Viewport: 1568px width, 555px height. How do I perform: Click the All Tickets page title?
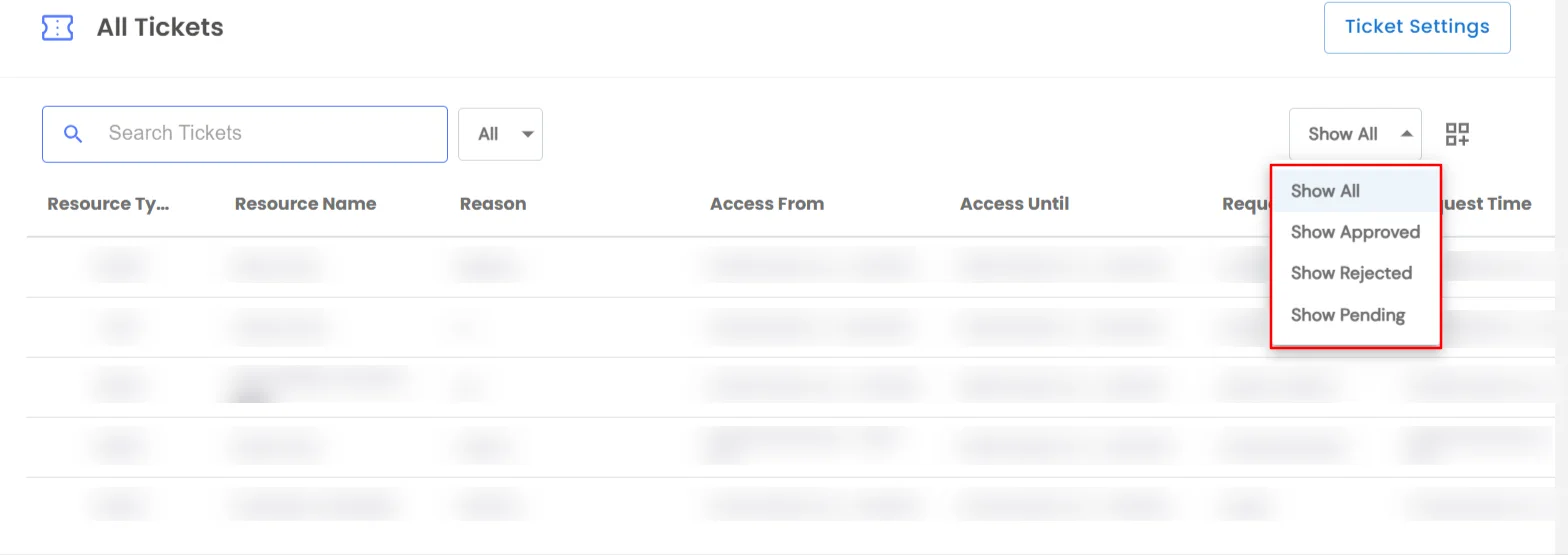160,28
